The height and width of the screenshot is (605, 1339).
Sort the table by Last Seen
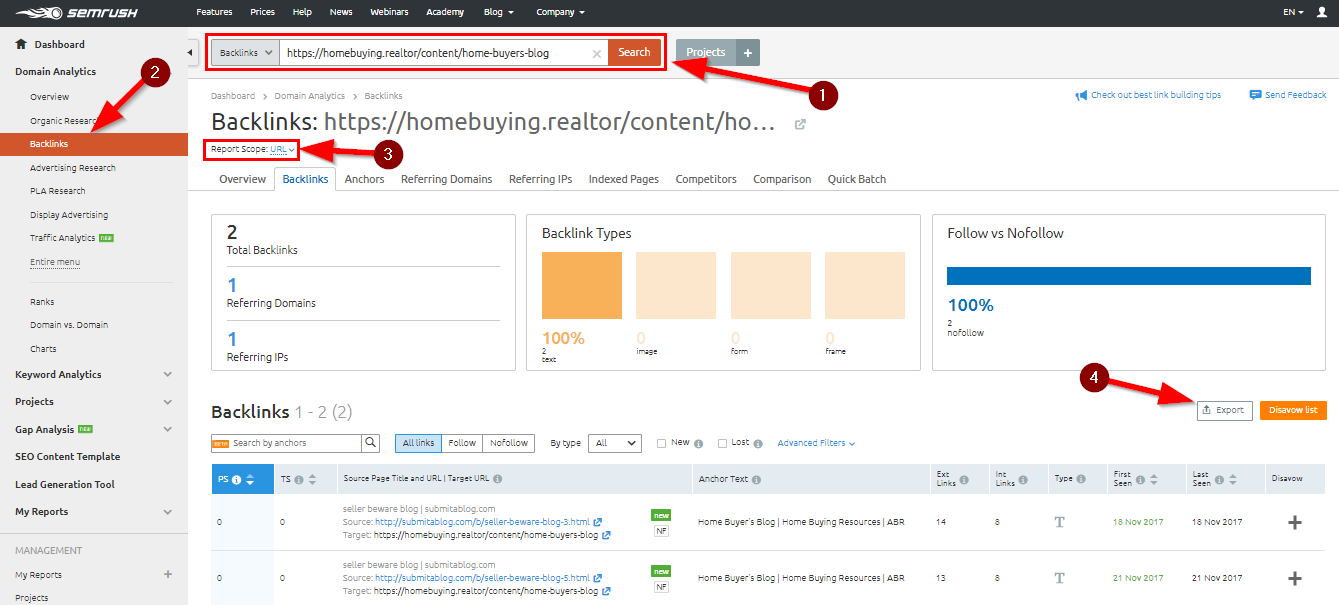tap(1231, 480)
